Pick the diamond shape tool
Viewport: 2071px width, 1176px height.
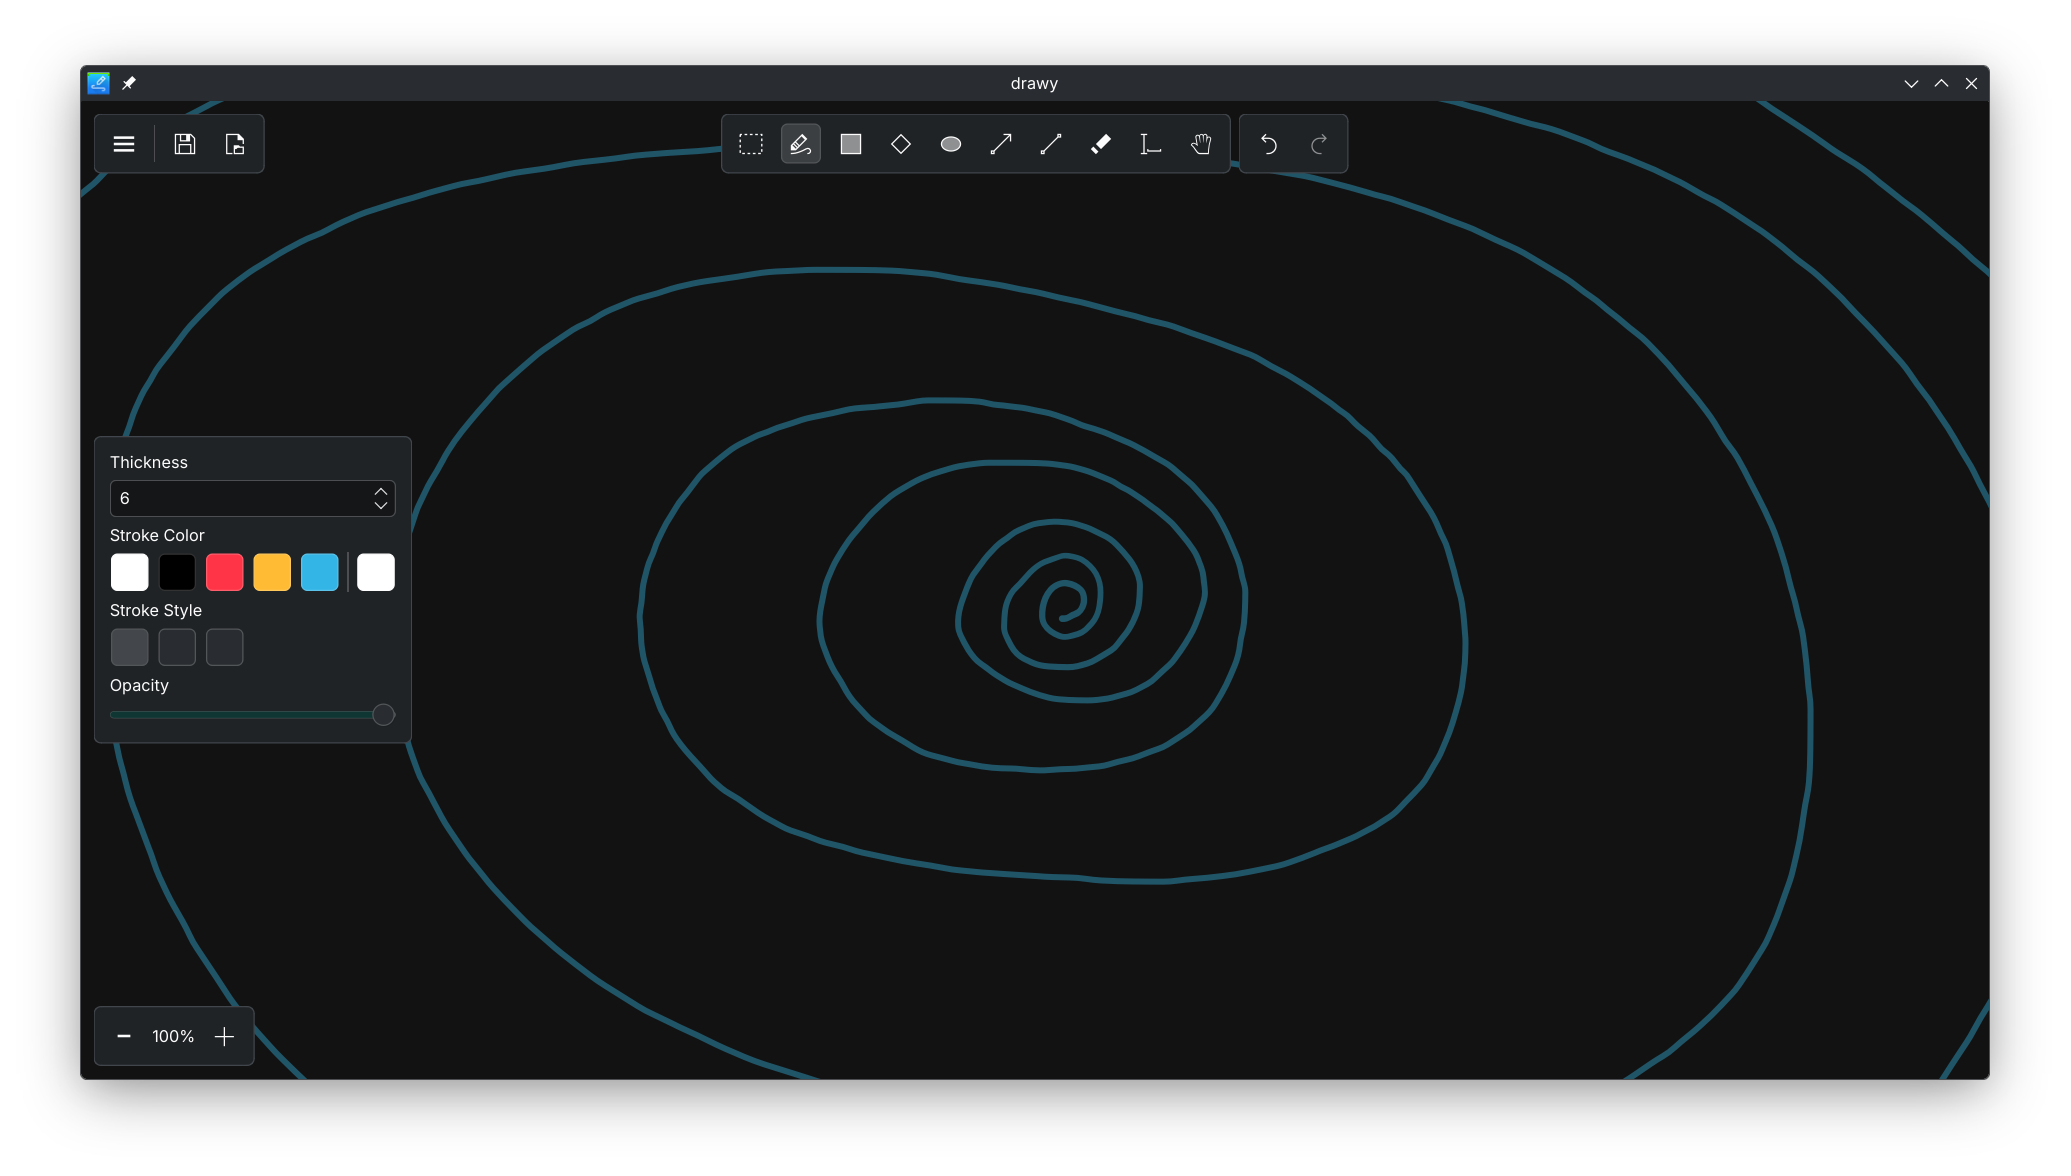(900, 144)
